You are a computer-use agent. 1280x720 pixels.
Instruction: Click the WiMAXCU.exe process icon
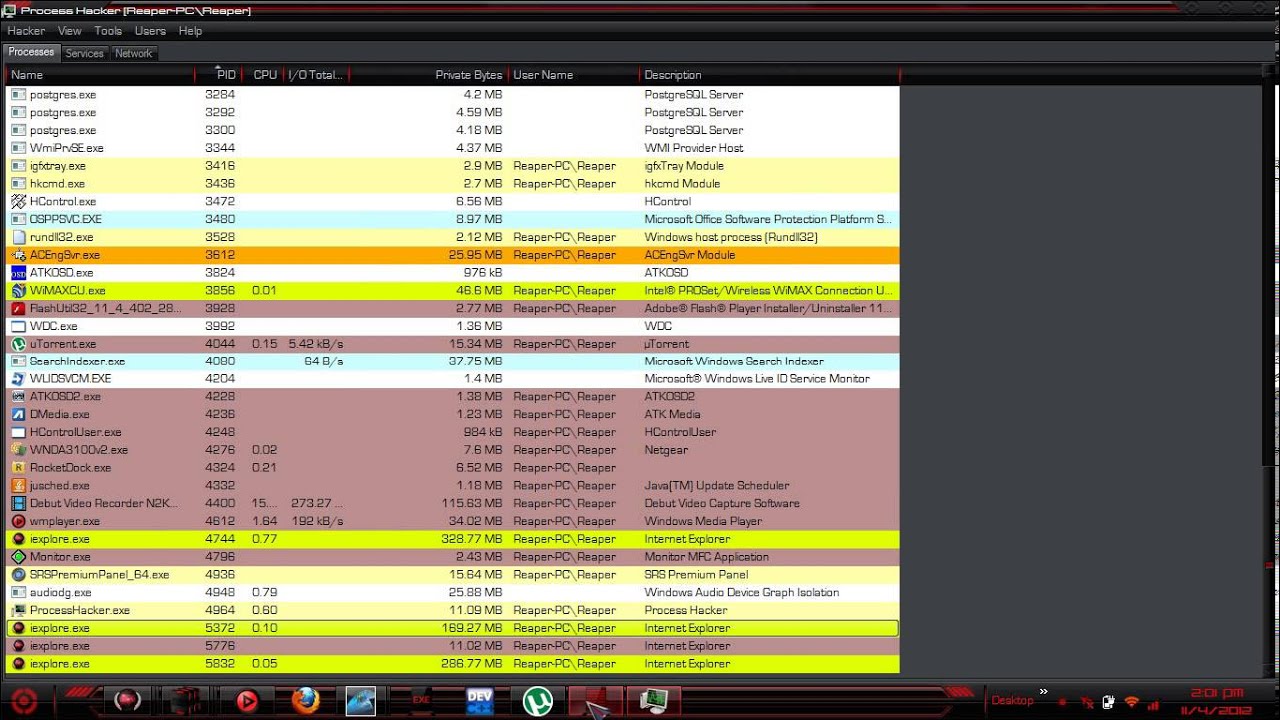18,291
